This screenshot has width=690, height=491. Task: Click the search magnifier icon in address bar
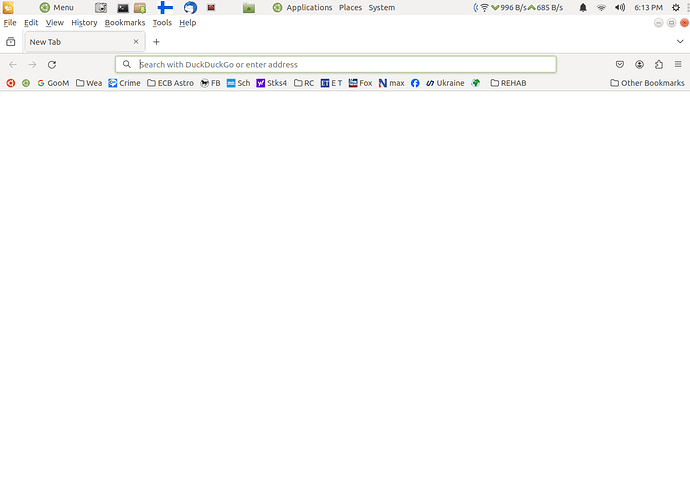[127, 64]
